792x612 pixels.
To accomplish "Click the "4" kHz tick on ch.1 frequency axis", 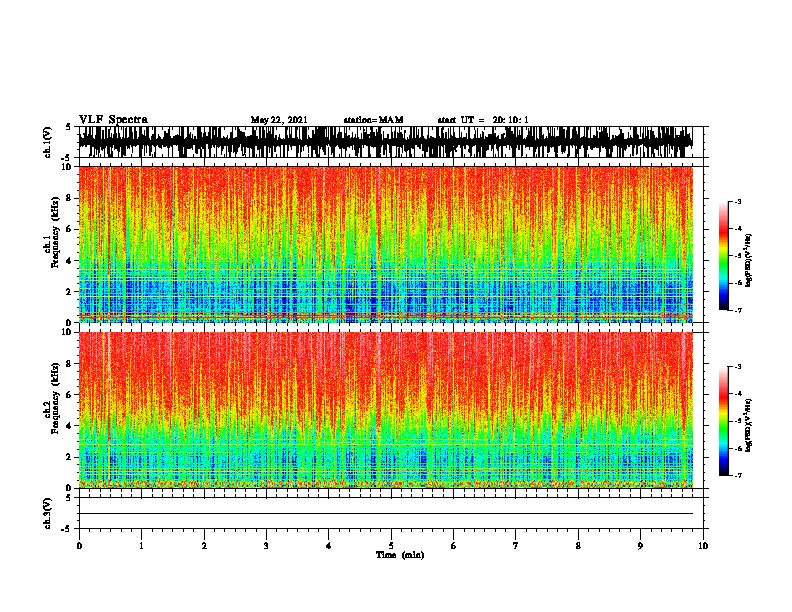I will pos(70,261).
